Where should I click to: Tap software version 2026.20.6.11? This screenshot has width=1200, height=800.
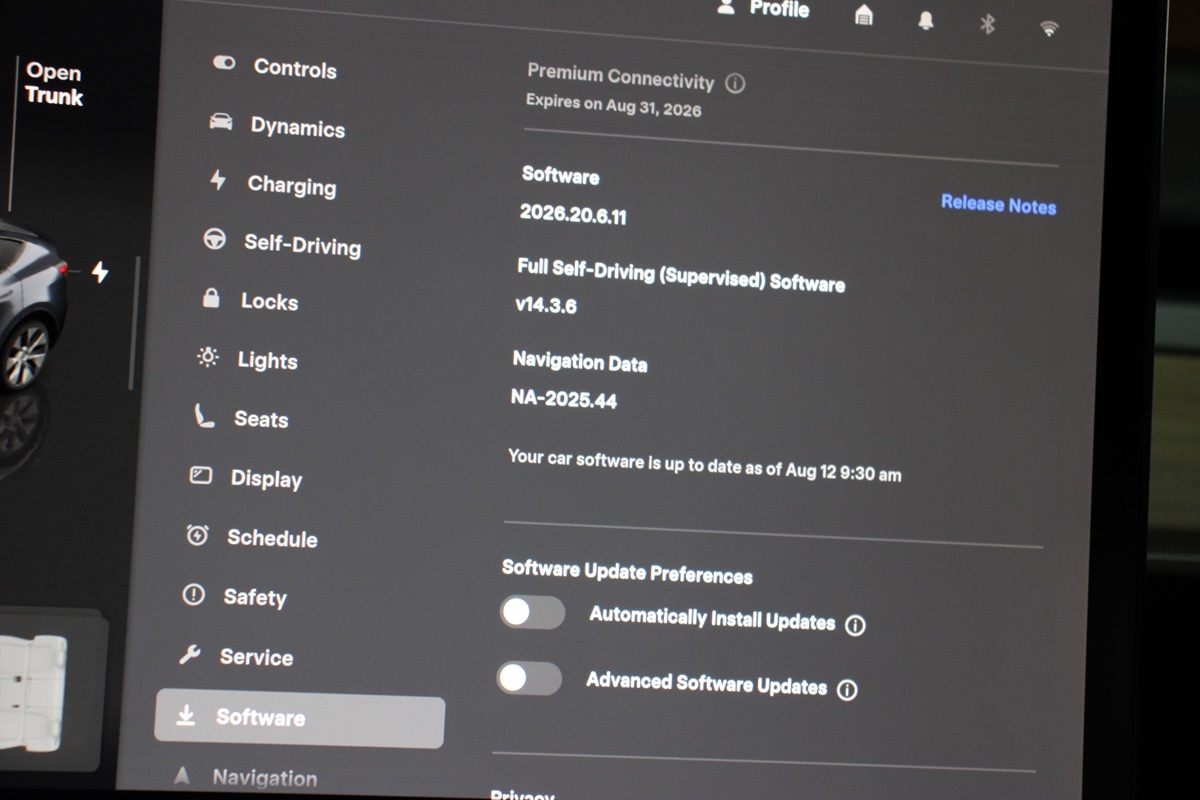pos(573,214)
